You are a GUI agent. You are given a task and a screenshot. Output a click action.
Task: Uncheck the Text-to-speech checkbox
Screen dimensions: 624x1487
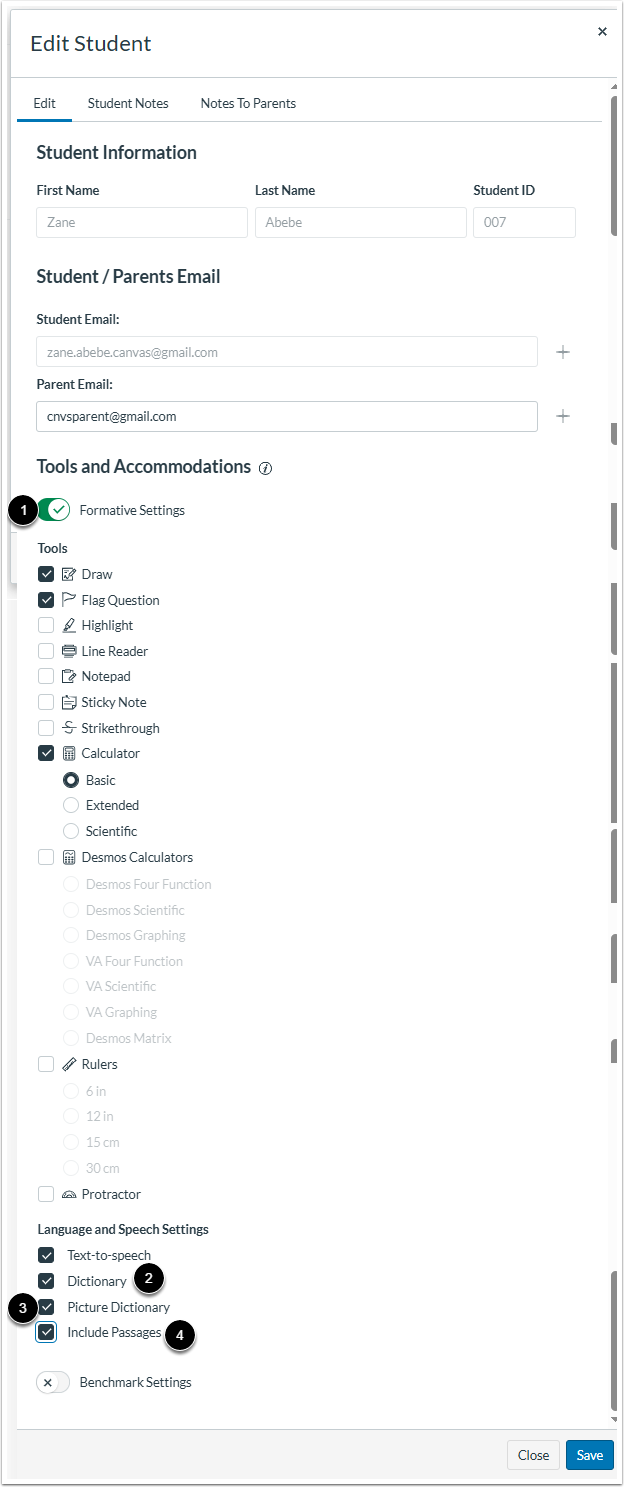pyautogui.click(x=45, y=1255)
